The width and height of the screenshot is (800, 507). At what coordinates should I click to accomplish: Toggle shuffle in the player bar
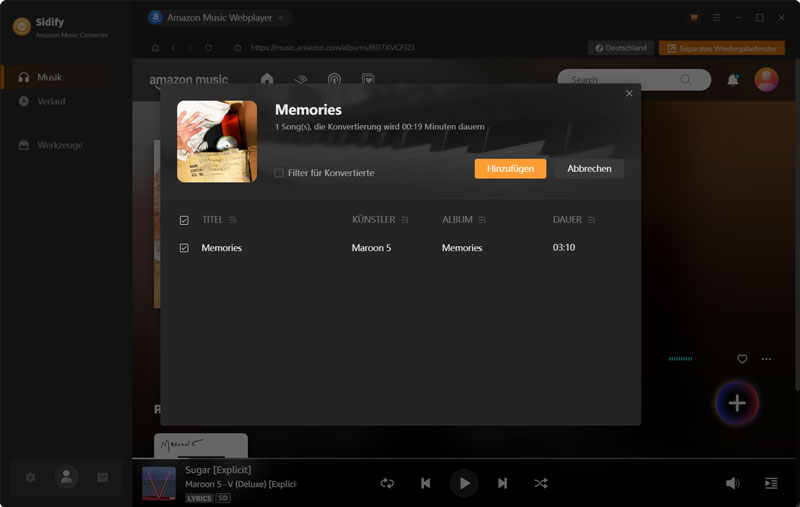(x=540, y=483)
